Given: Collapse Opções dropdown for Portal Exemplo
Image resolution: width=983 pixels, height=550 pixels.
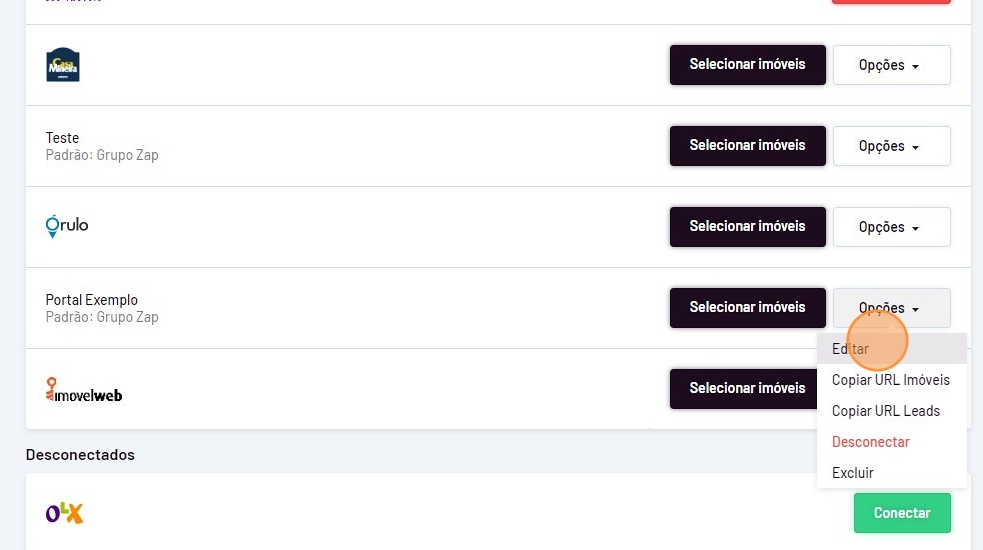Looking at the screenshot, I should click(891, 308).
